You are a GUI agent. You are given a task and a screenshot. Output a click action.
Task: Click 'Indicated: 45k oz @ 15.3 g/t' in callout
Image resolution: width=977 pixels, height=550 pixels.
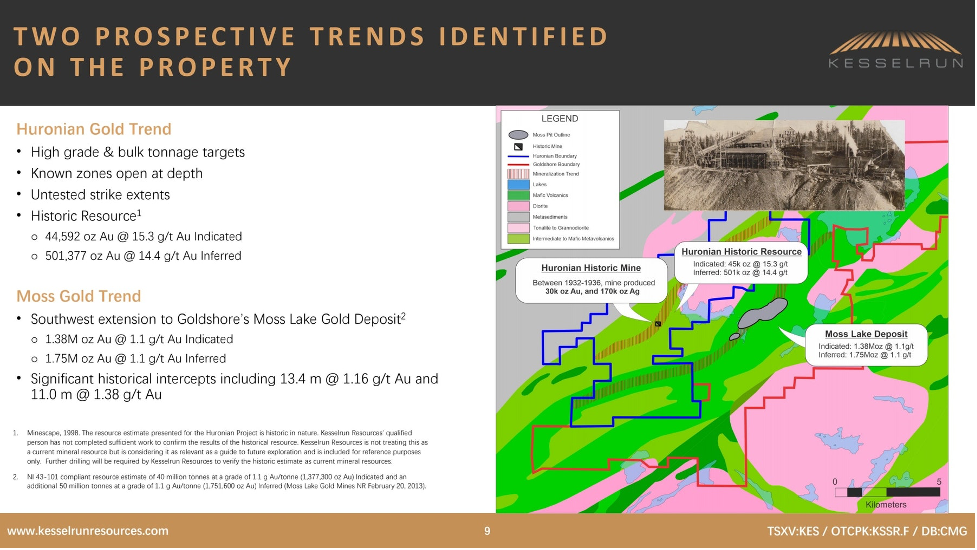(741, 264)
